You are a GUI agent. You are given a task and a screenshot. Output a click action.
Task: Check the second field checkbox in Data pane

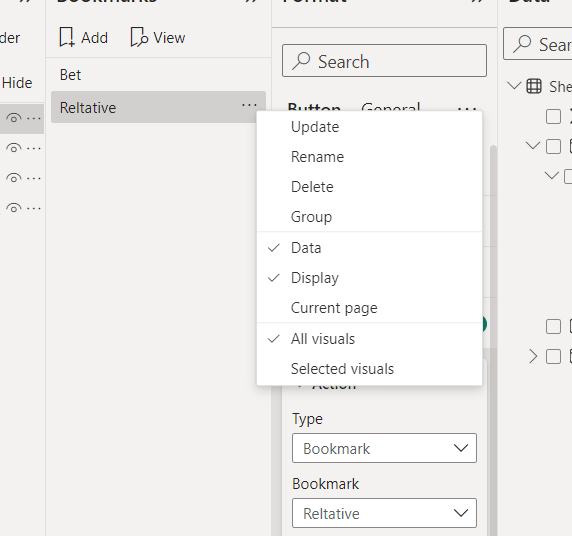pos(553,146)
